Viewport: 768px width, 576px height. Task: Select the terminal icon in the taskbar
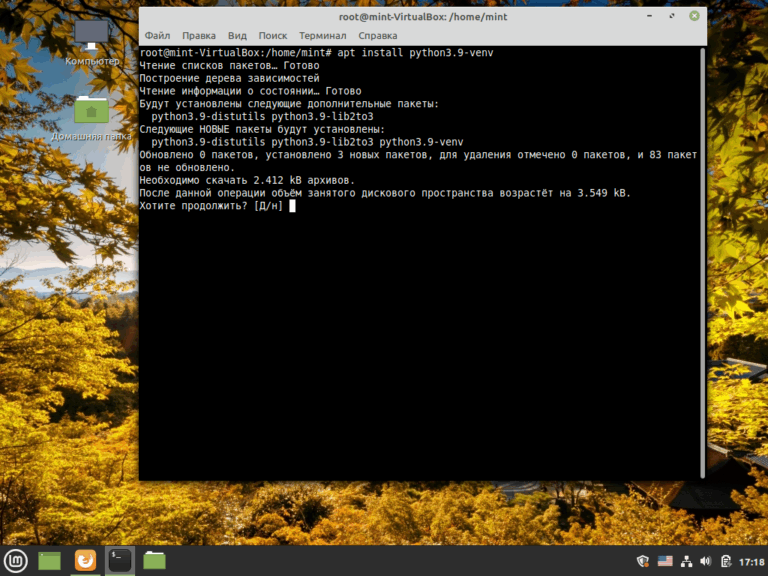click(120, 560)
